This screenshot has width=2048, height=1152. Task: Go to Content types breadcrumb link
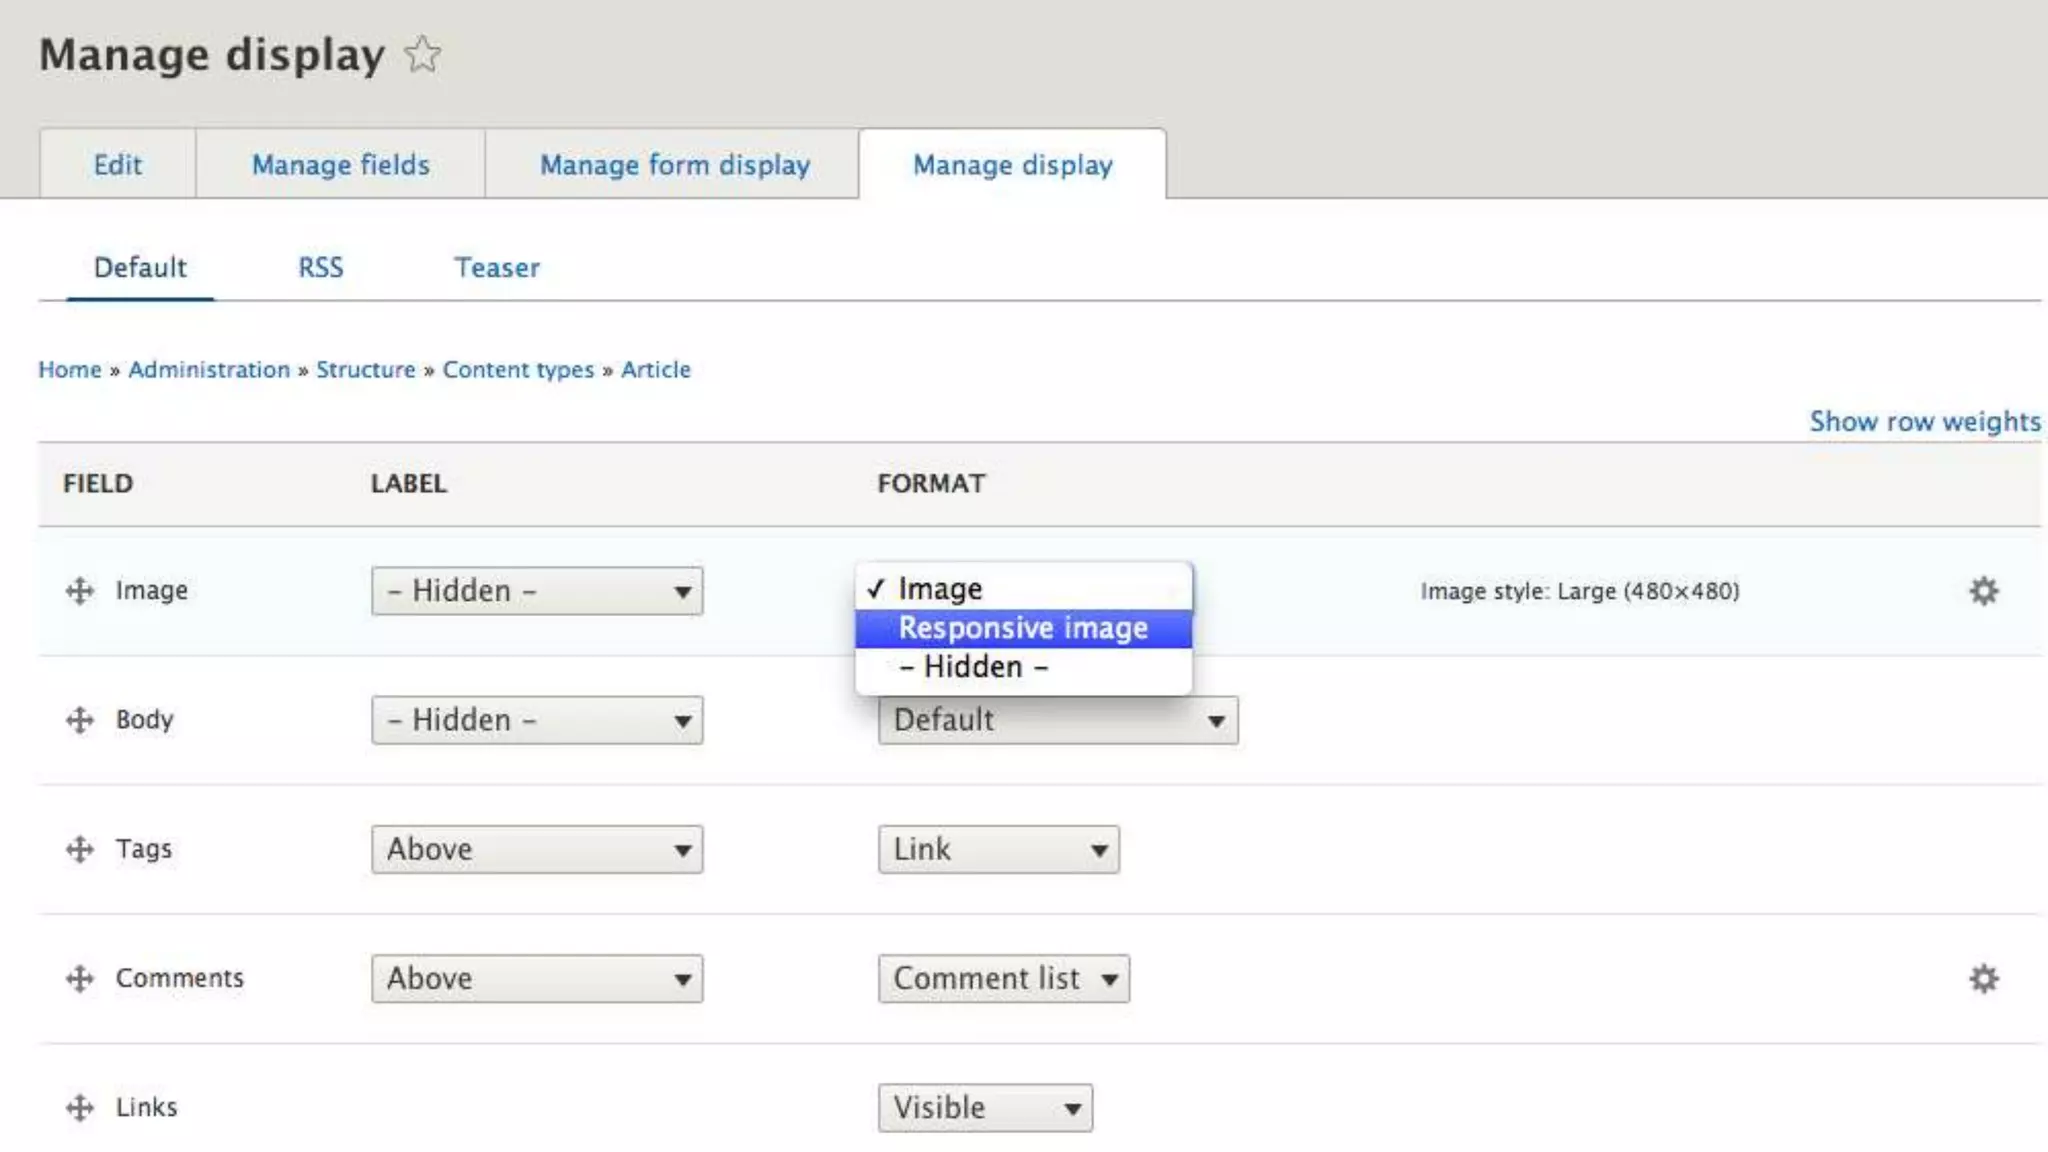[518, 370]
